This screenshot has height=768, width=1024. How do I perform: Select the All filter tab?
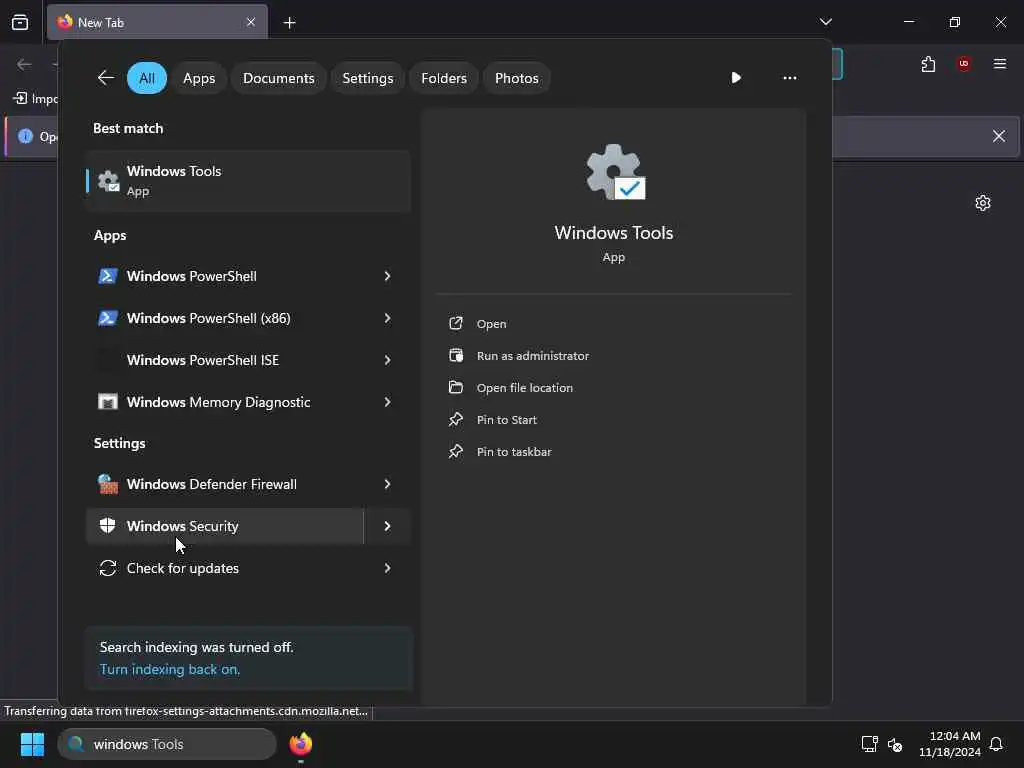tap(147, 78)
